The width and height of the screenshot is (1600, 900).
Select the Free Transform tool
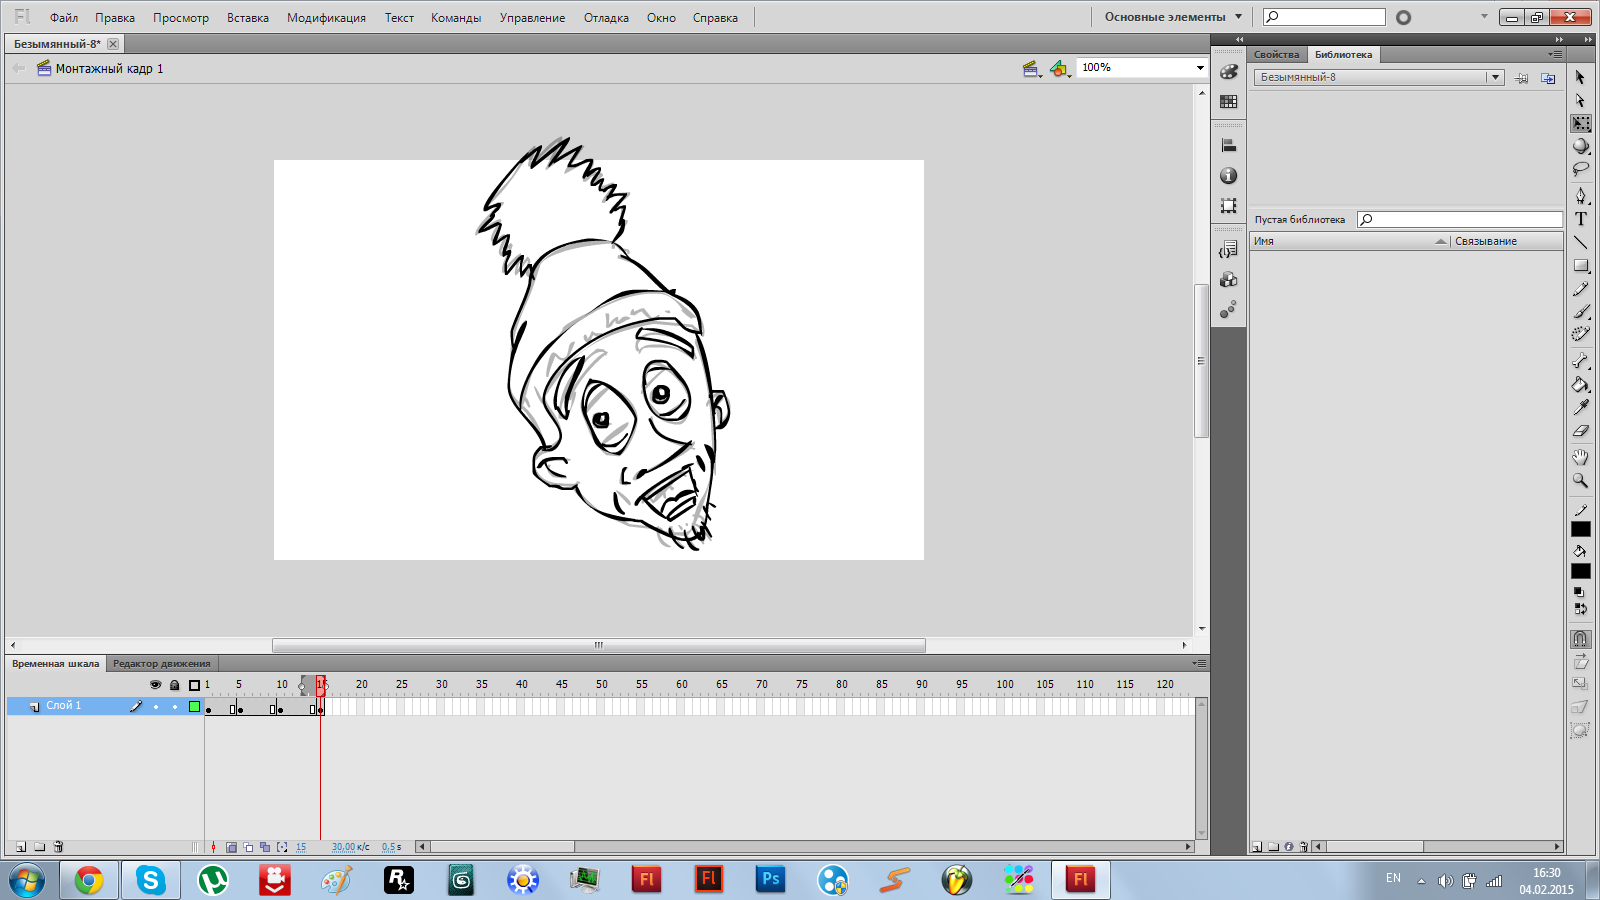[1580, 123]
